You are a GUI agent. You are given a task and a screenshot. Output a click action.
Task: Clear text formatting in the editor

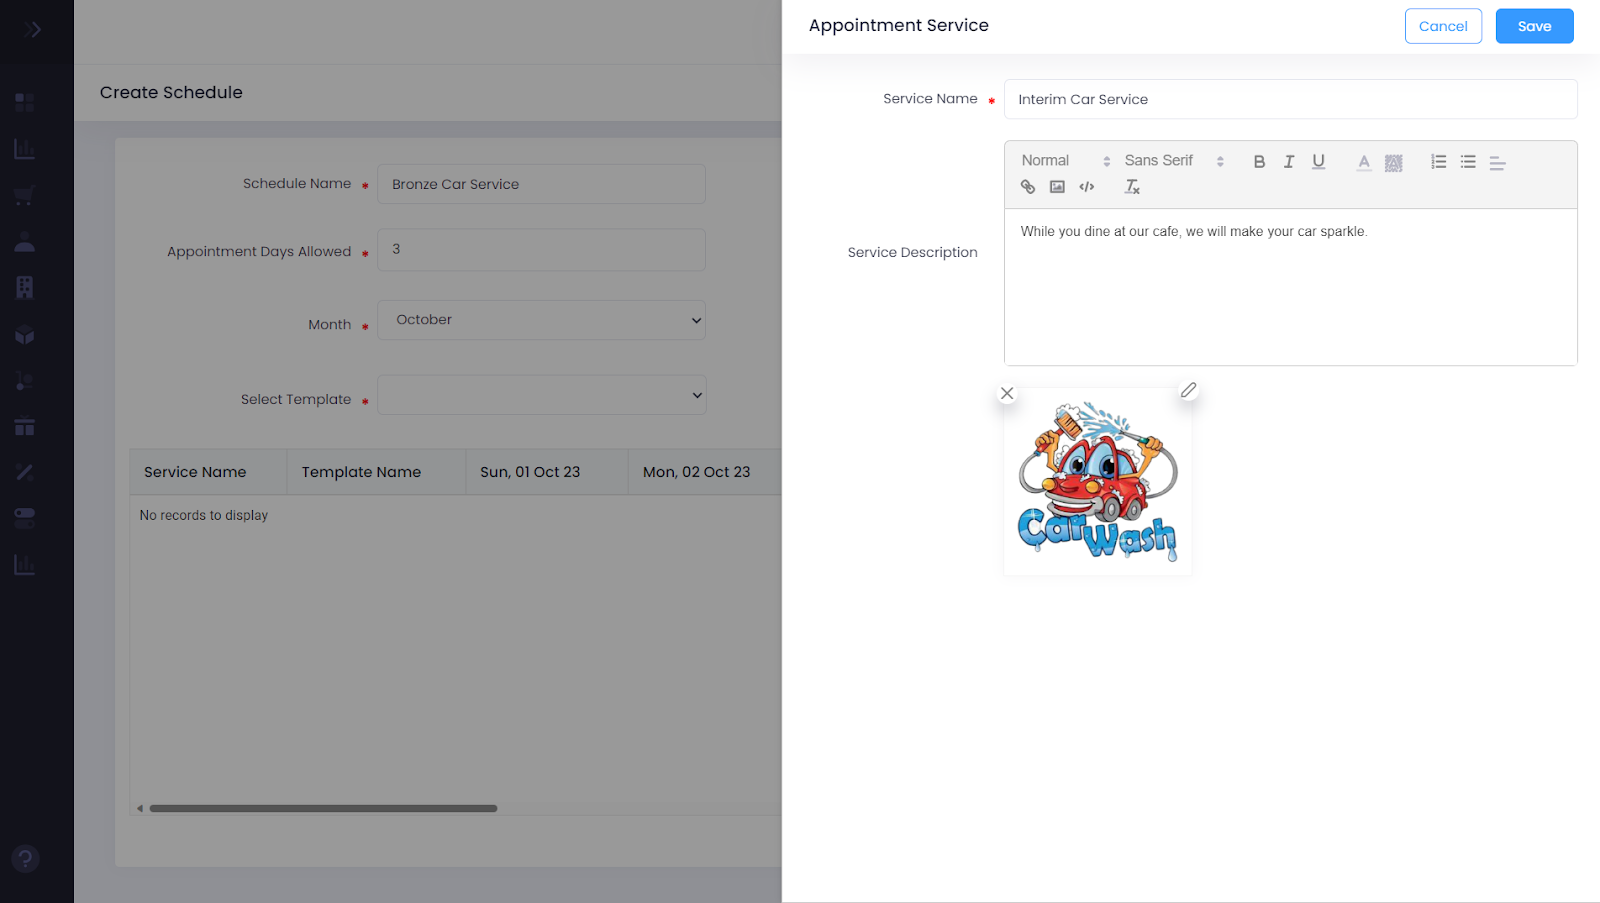1132,187
